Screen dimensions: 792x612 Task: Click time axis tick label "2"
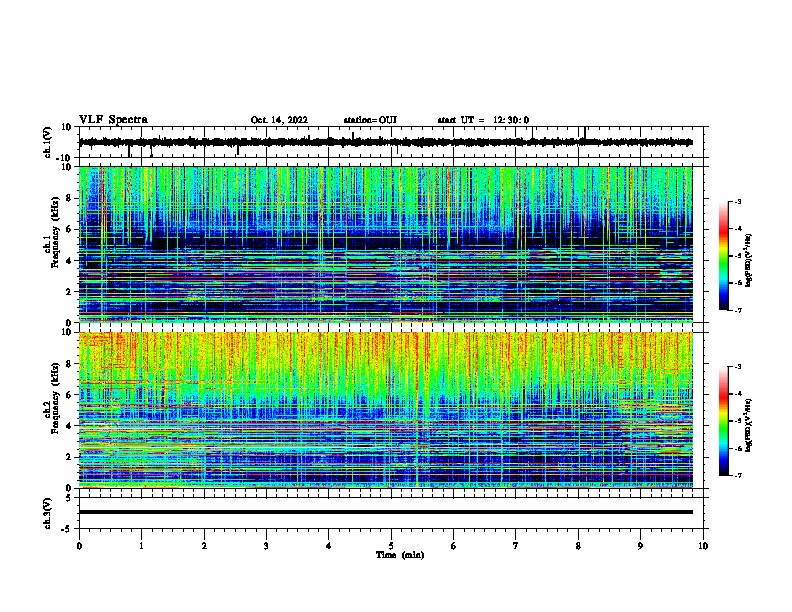coord(204,546)
